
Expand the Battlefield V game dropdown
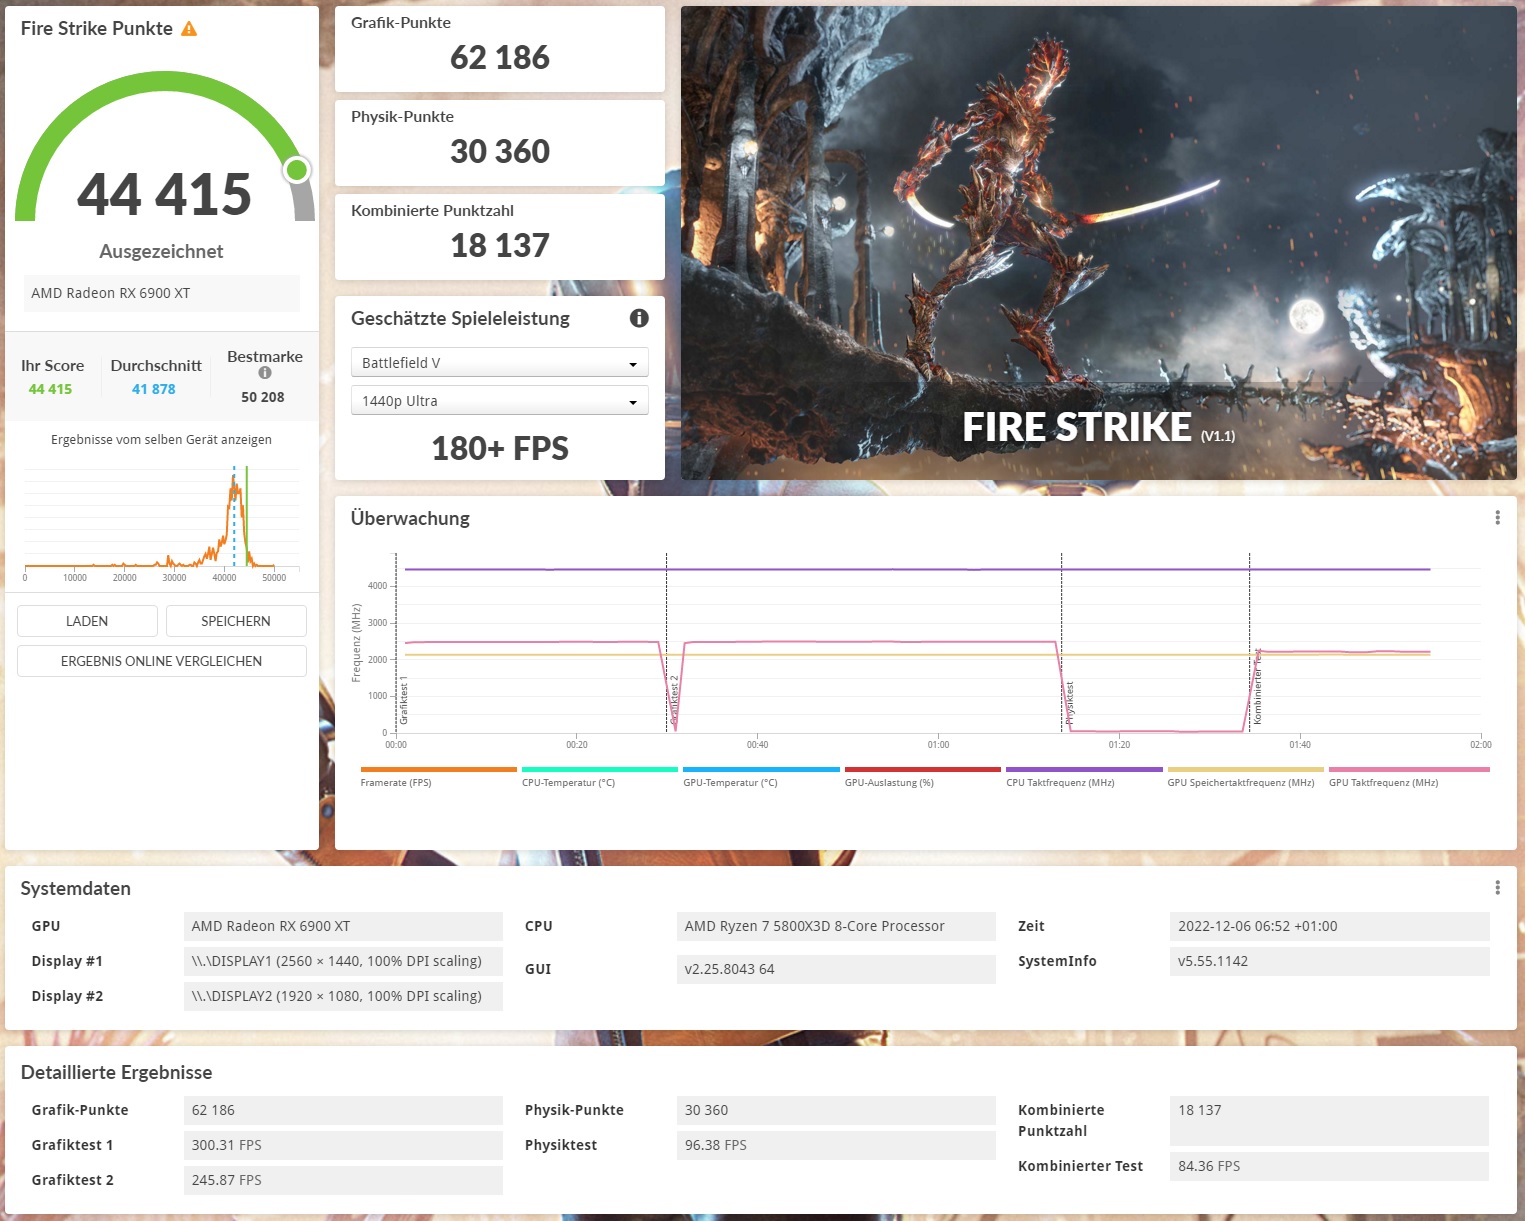click(500, 362)
